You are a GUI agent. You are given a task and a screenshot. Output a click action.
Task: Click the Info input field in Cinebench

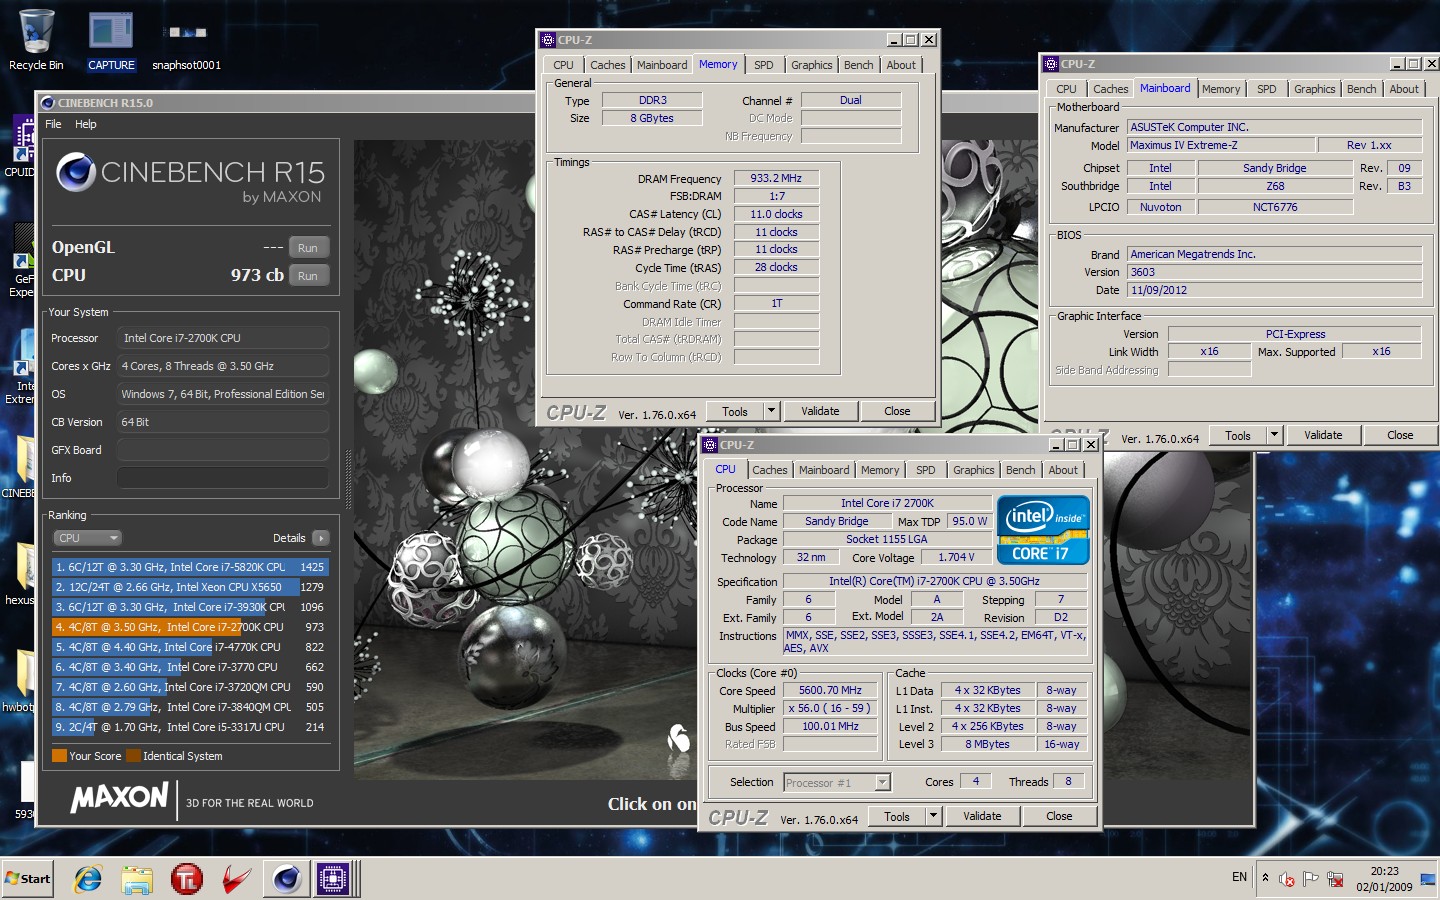point(223,478)
